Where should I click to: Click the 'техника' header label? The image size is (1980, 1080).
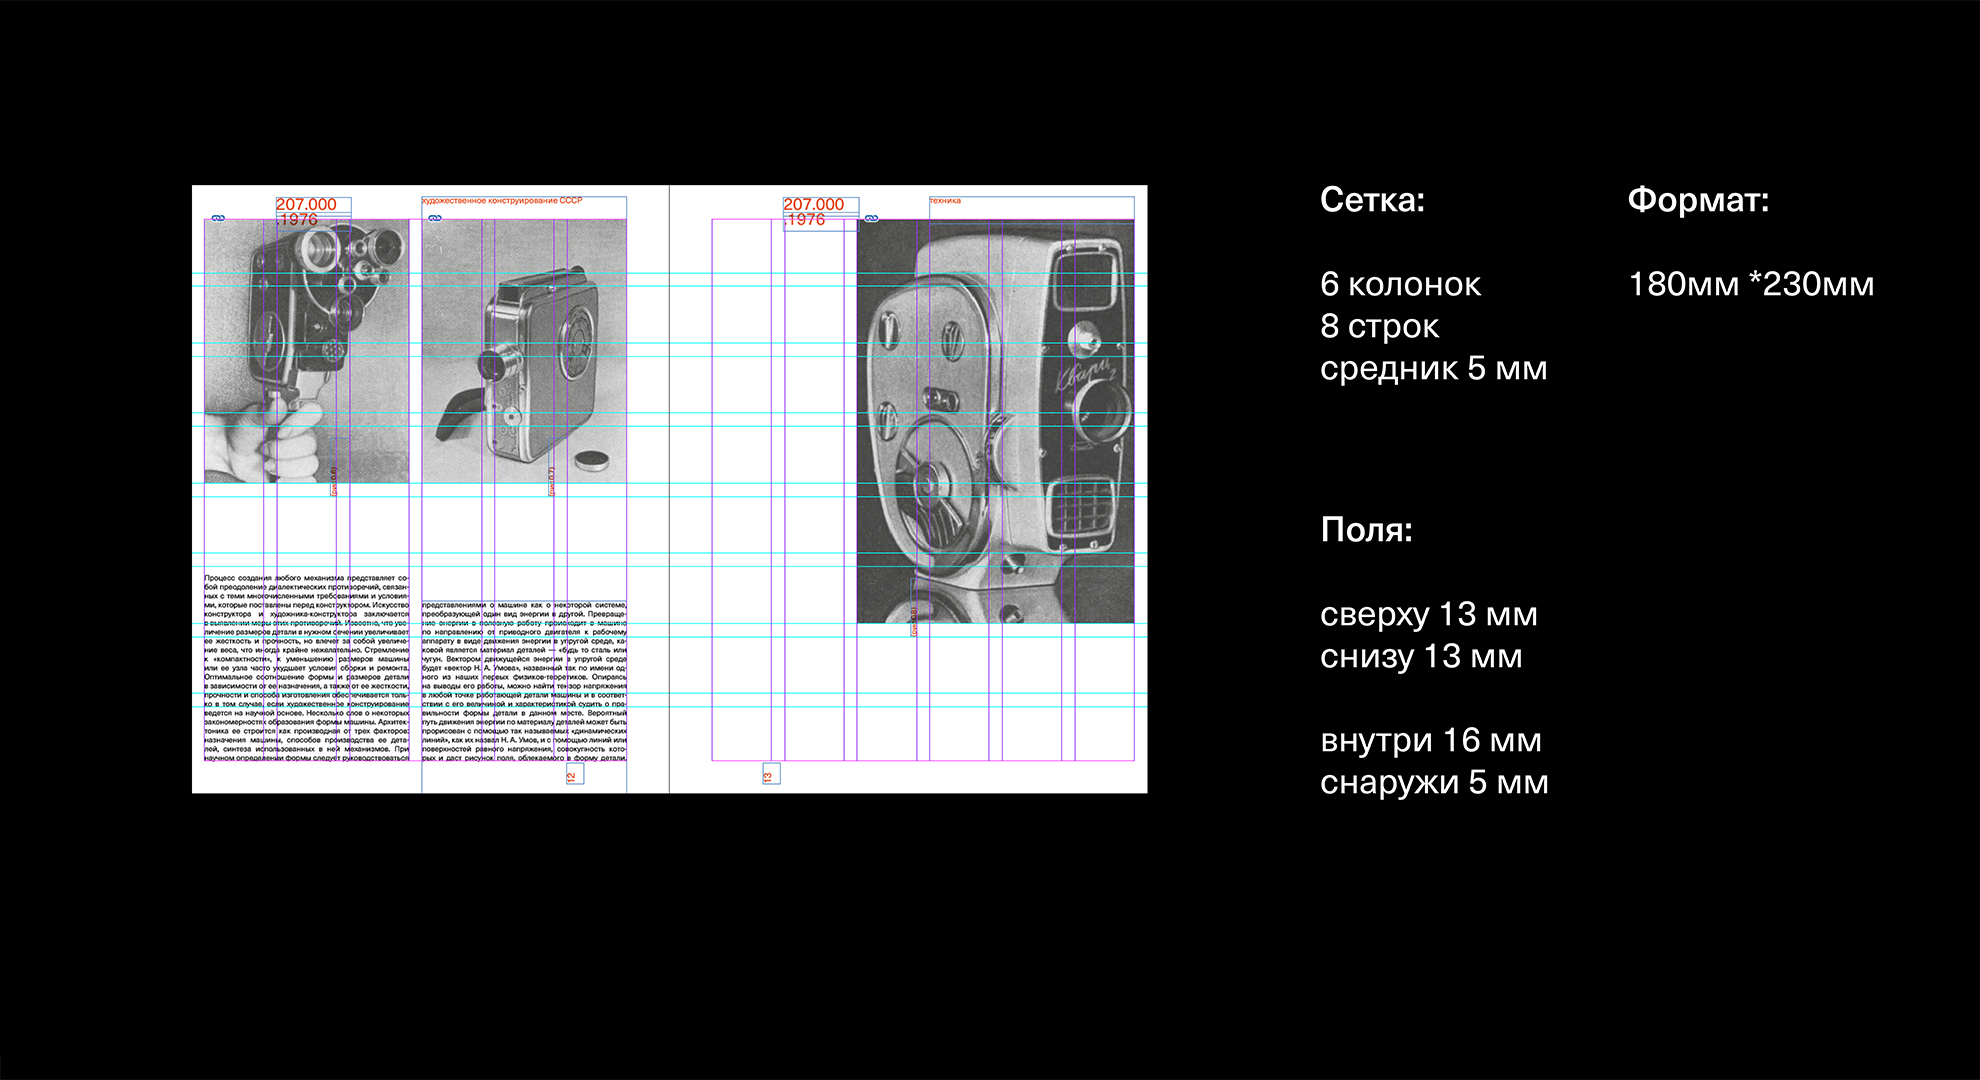coord(945,201)
